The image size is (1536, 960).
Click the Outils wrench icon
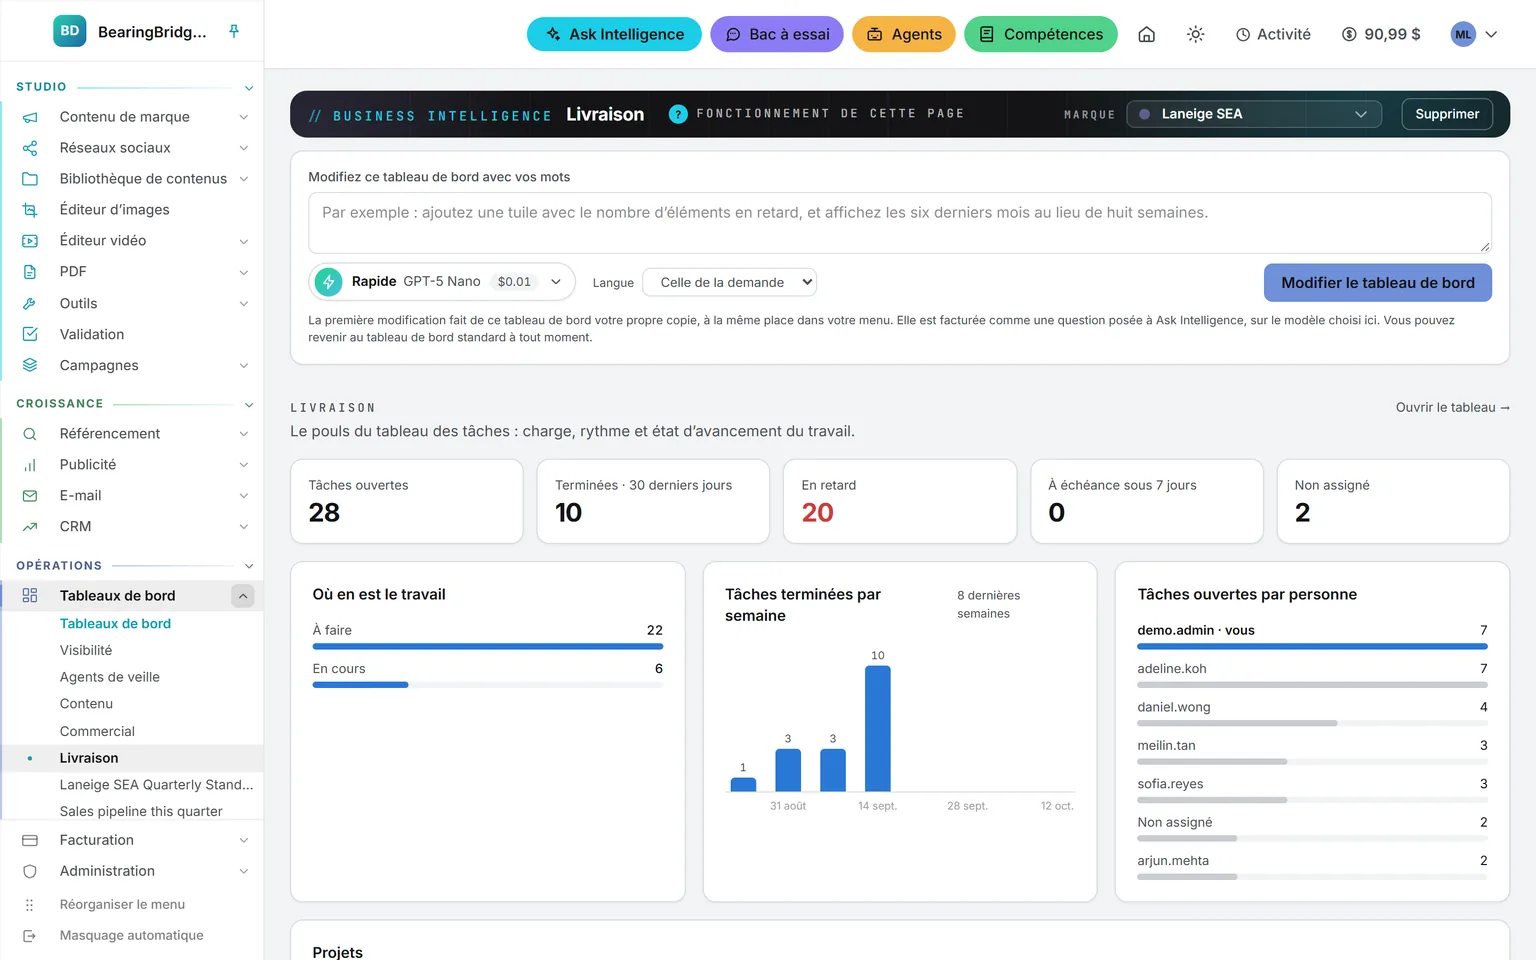(x=30, y=303)
